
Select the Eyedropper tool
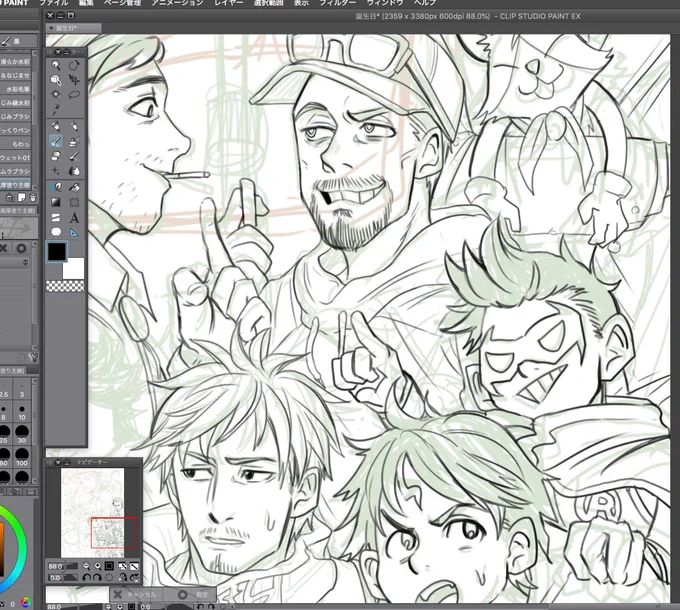56,109
